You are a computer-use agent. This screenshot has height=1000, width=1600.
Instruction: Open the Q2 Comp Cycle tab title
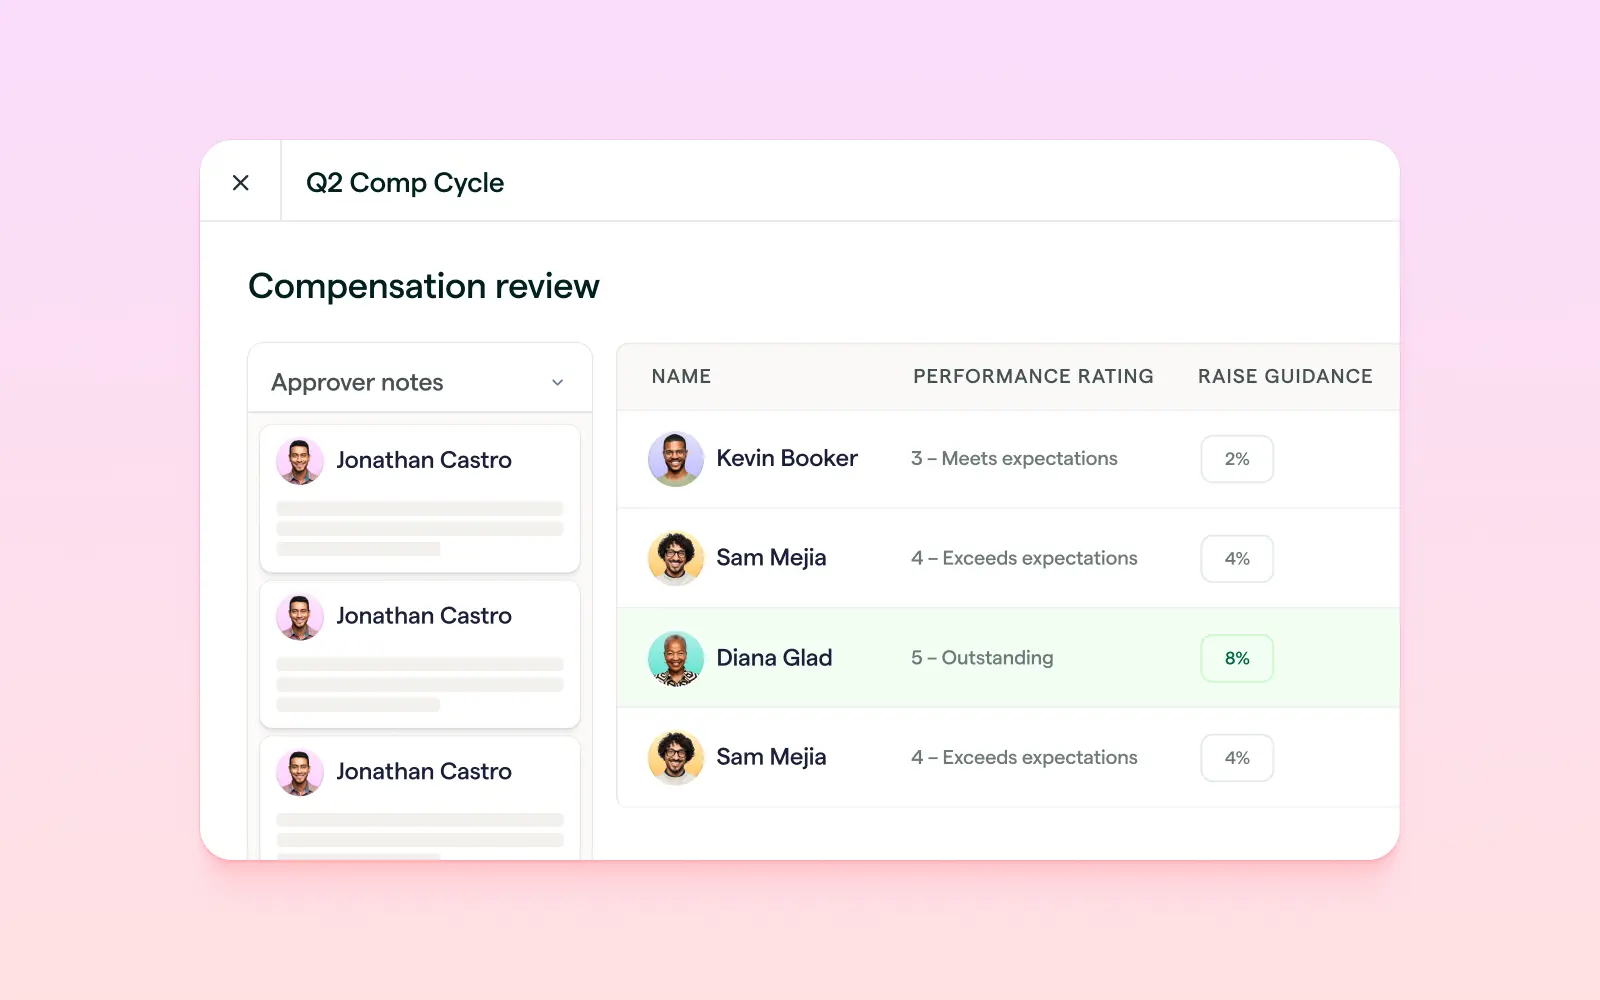404,182
